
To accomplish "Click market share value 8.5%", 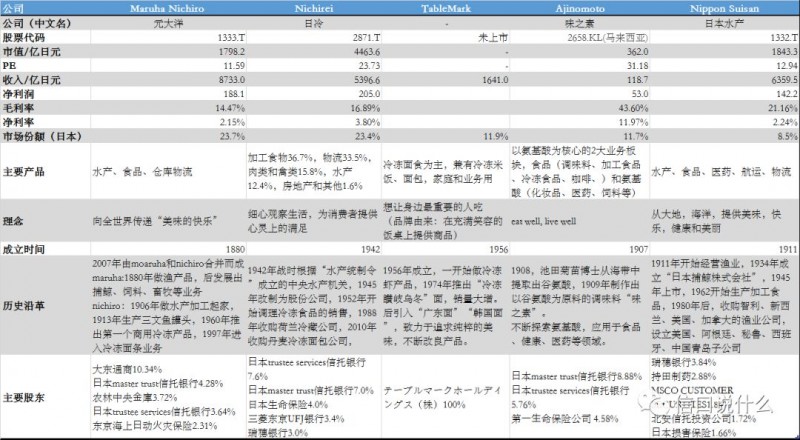I will coord(787,137).
